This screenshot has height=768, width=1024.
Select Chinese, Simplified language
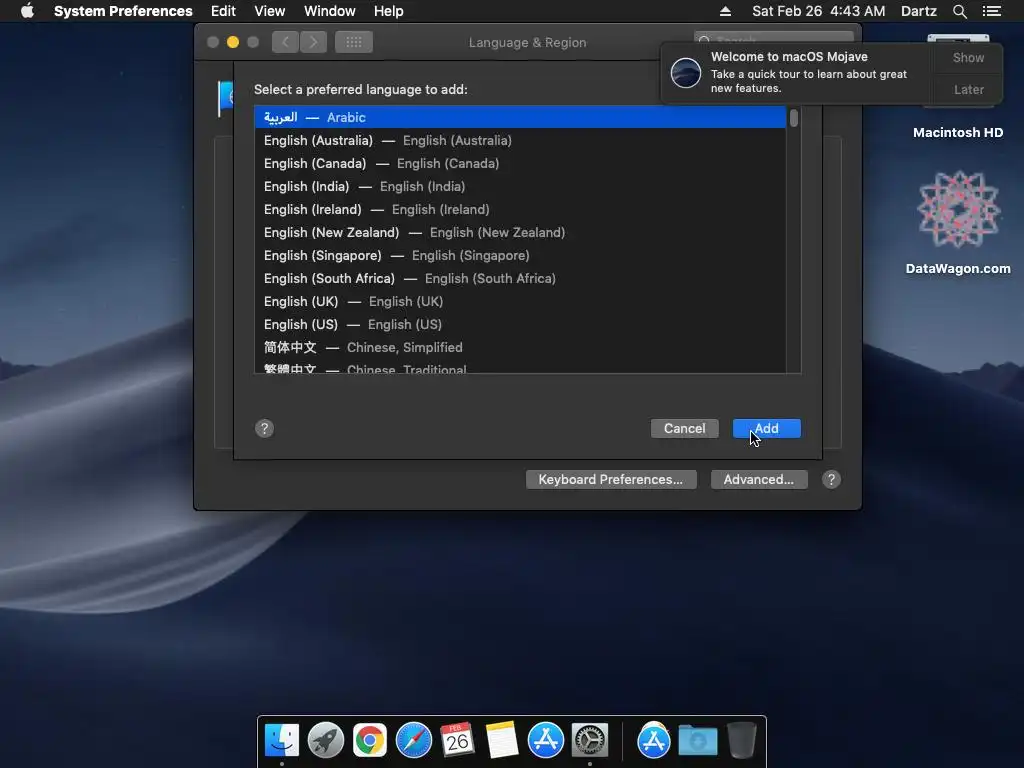tap(520, 347)
